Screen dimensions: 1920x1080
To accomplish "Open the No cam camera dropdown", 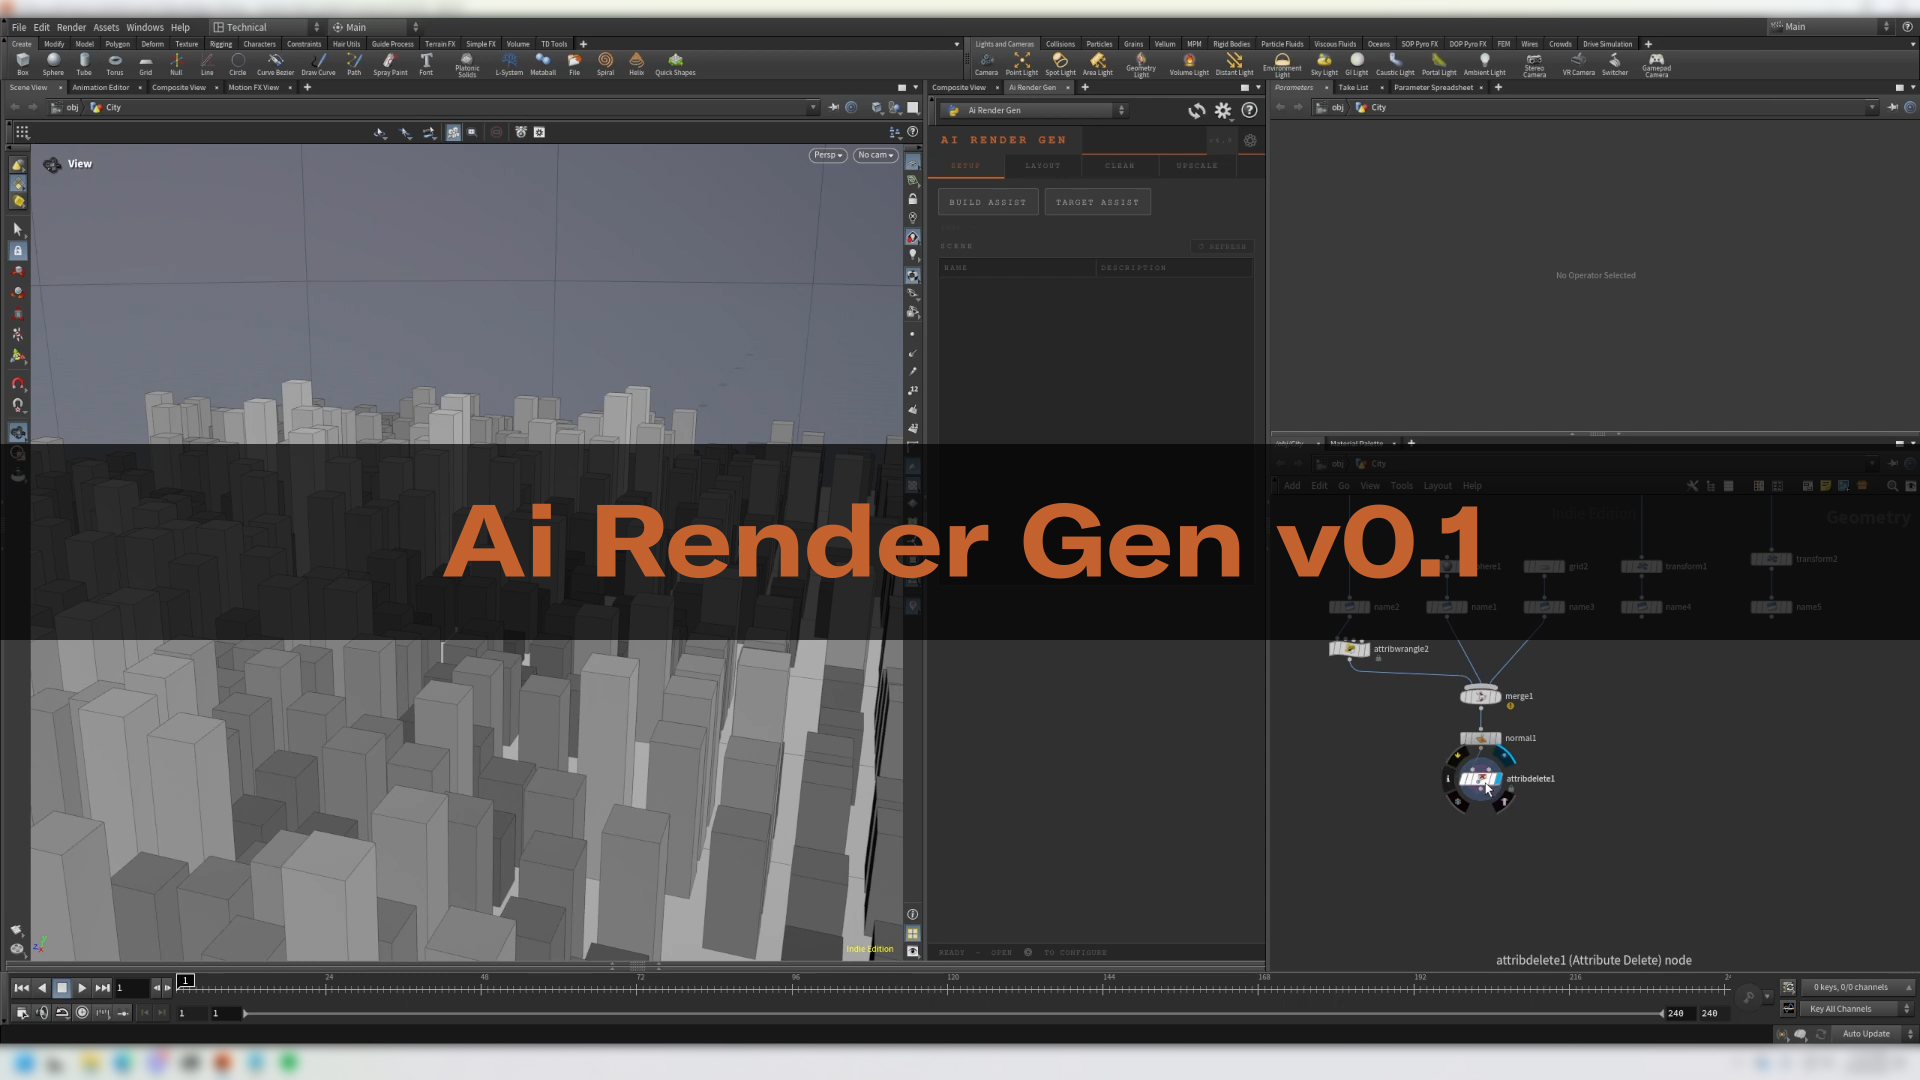I will click(875, 155).
